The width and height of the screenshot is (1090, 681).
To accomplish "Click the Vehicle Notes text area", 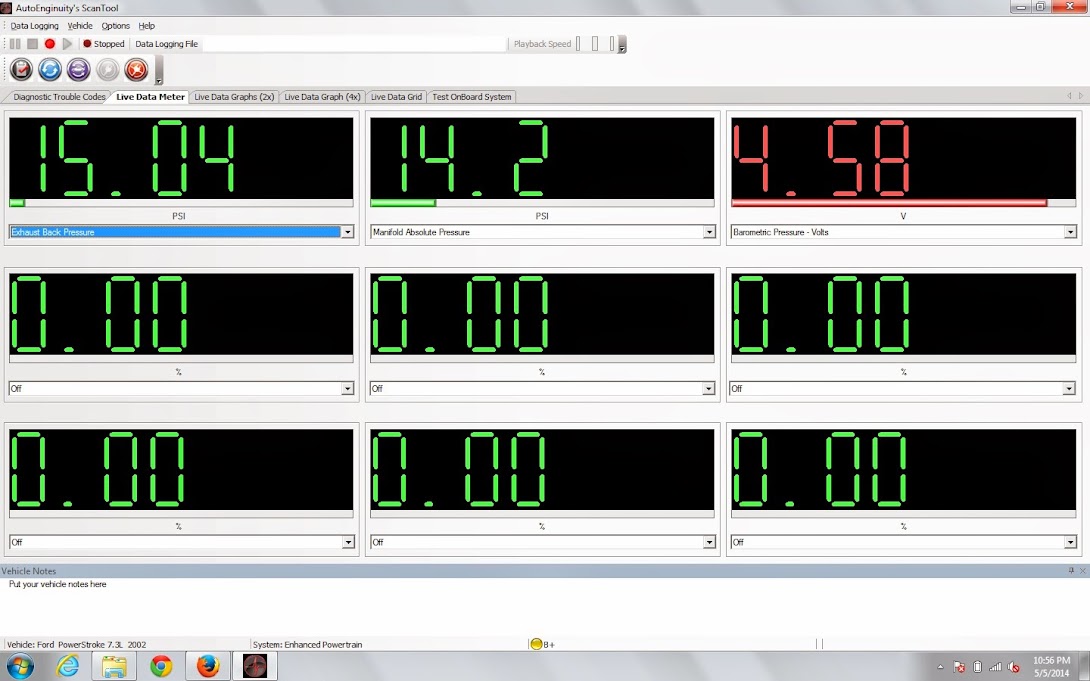I will pos(544,606).
